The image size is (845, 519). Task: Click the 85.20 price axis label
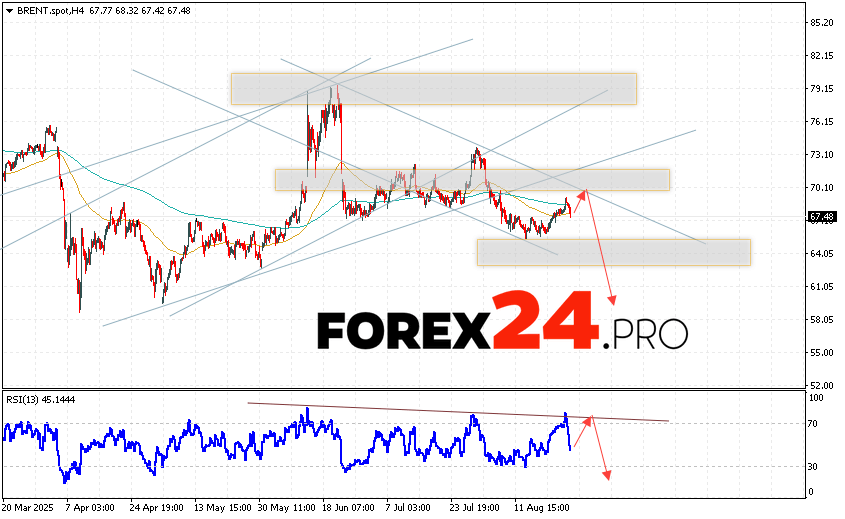[822, 23]
